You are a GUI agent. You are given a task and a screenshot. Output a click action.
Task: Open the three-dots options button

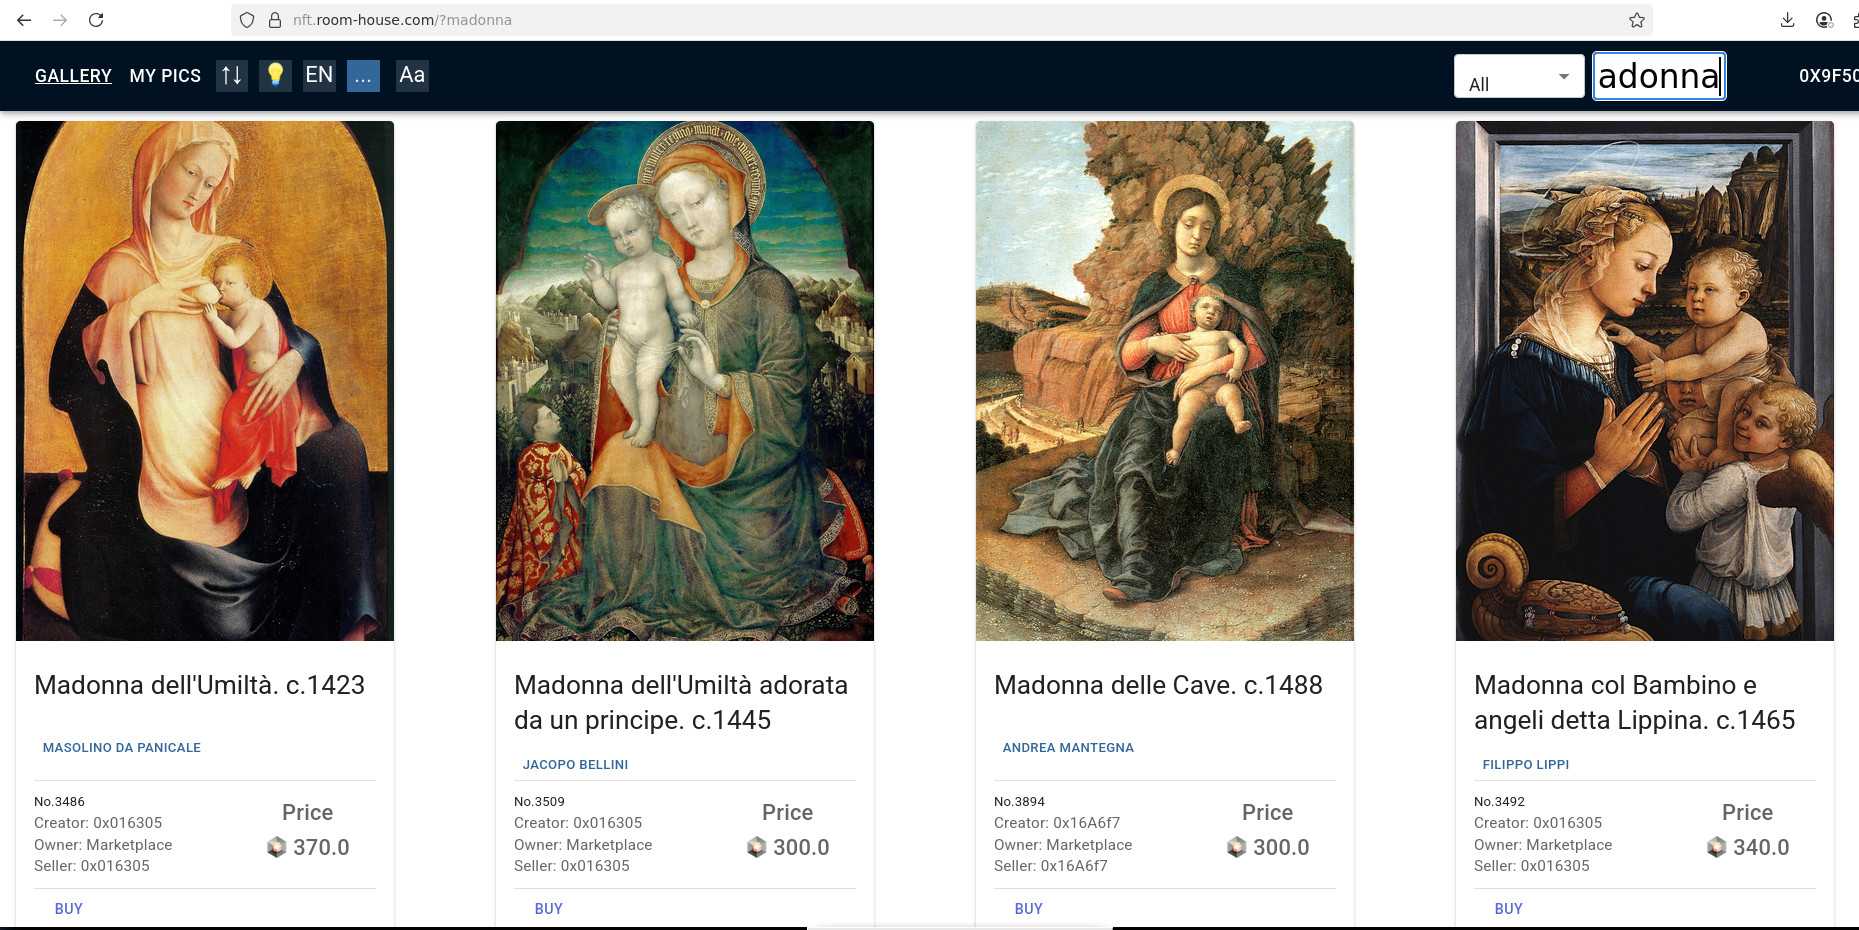(363, 75)
